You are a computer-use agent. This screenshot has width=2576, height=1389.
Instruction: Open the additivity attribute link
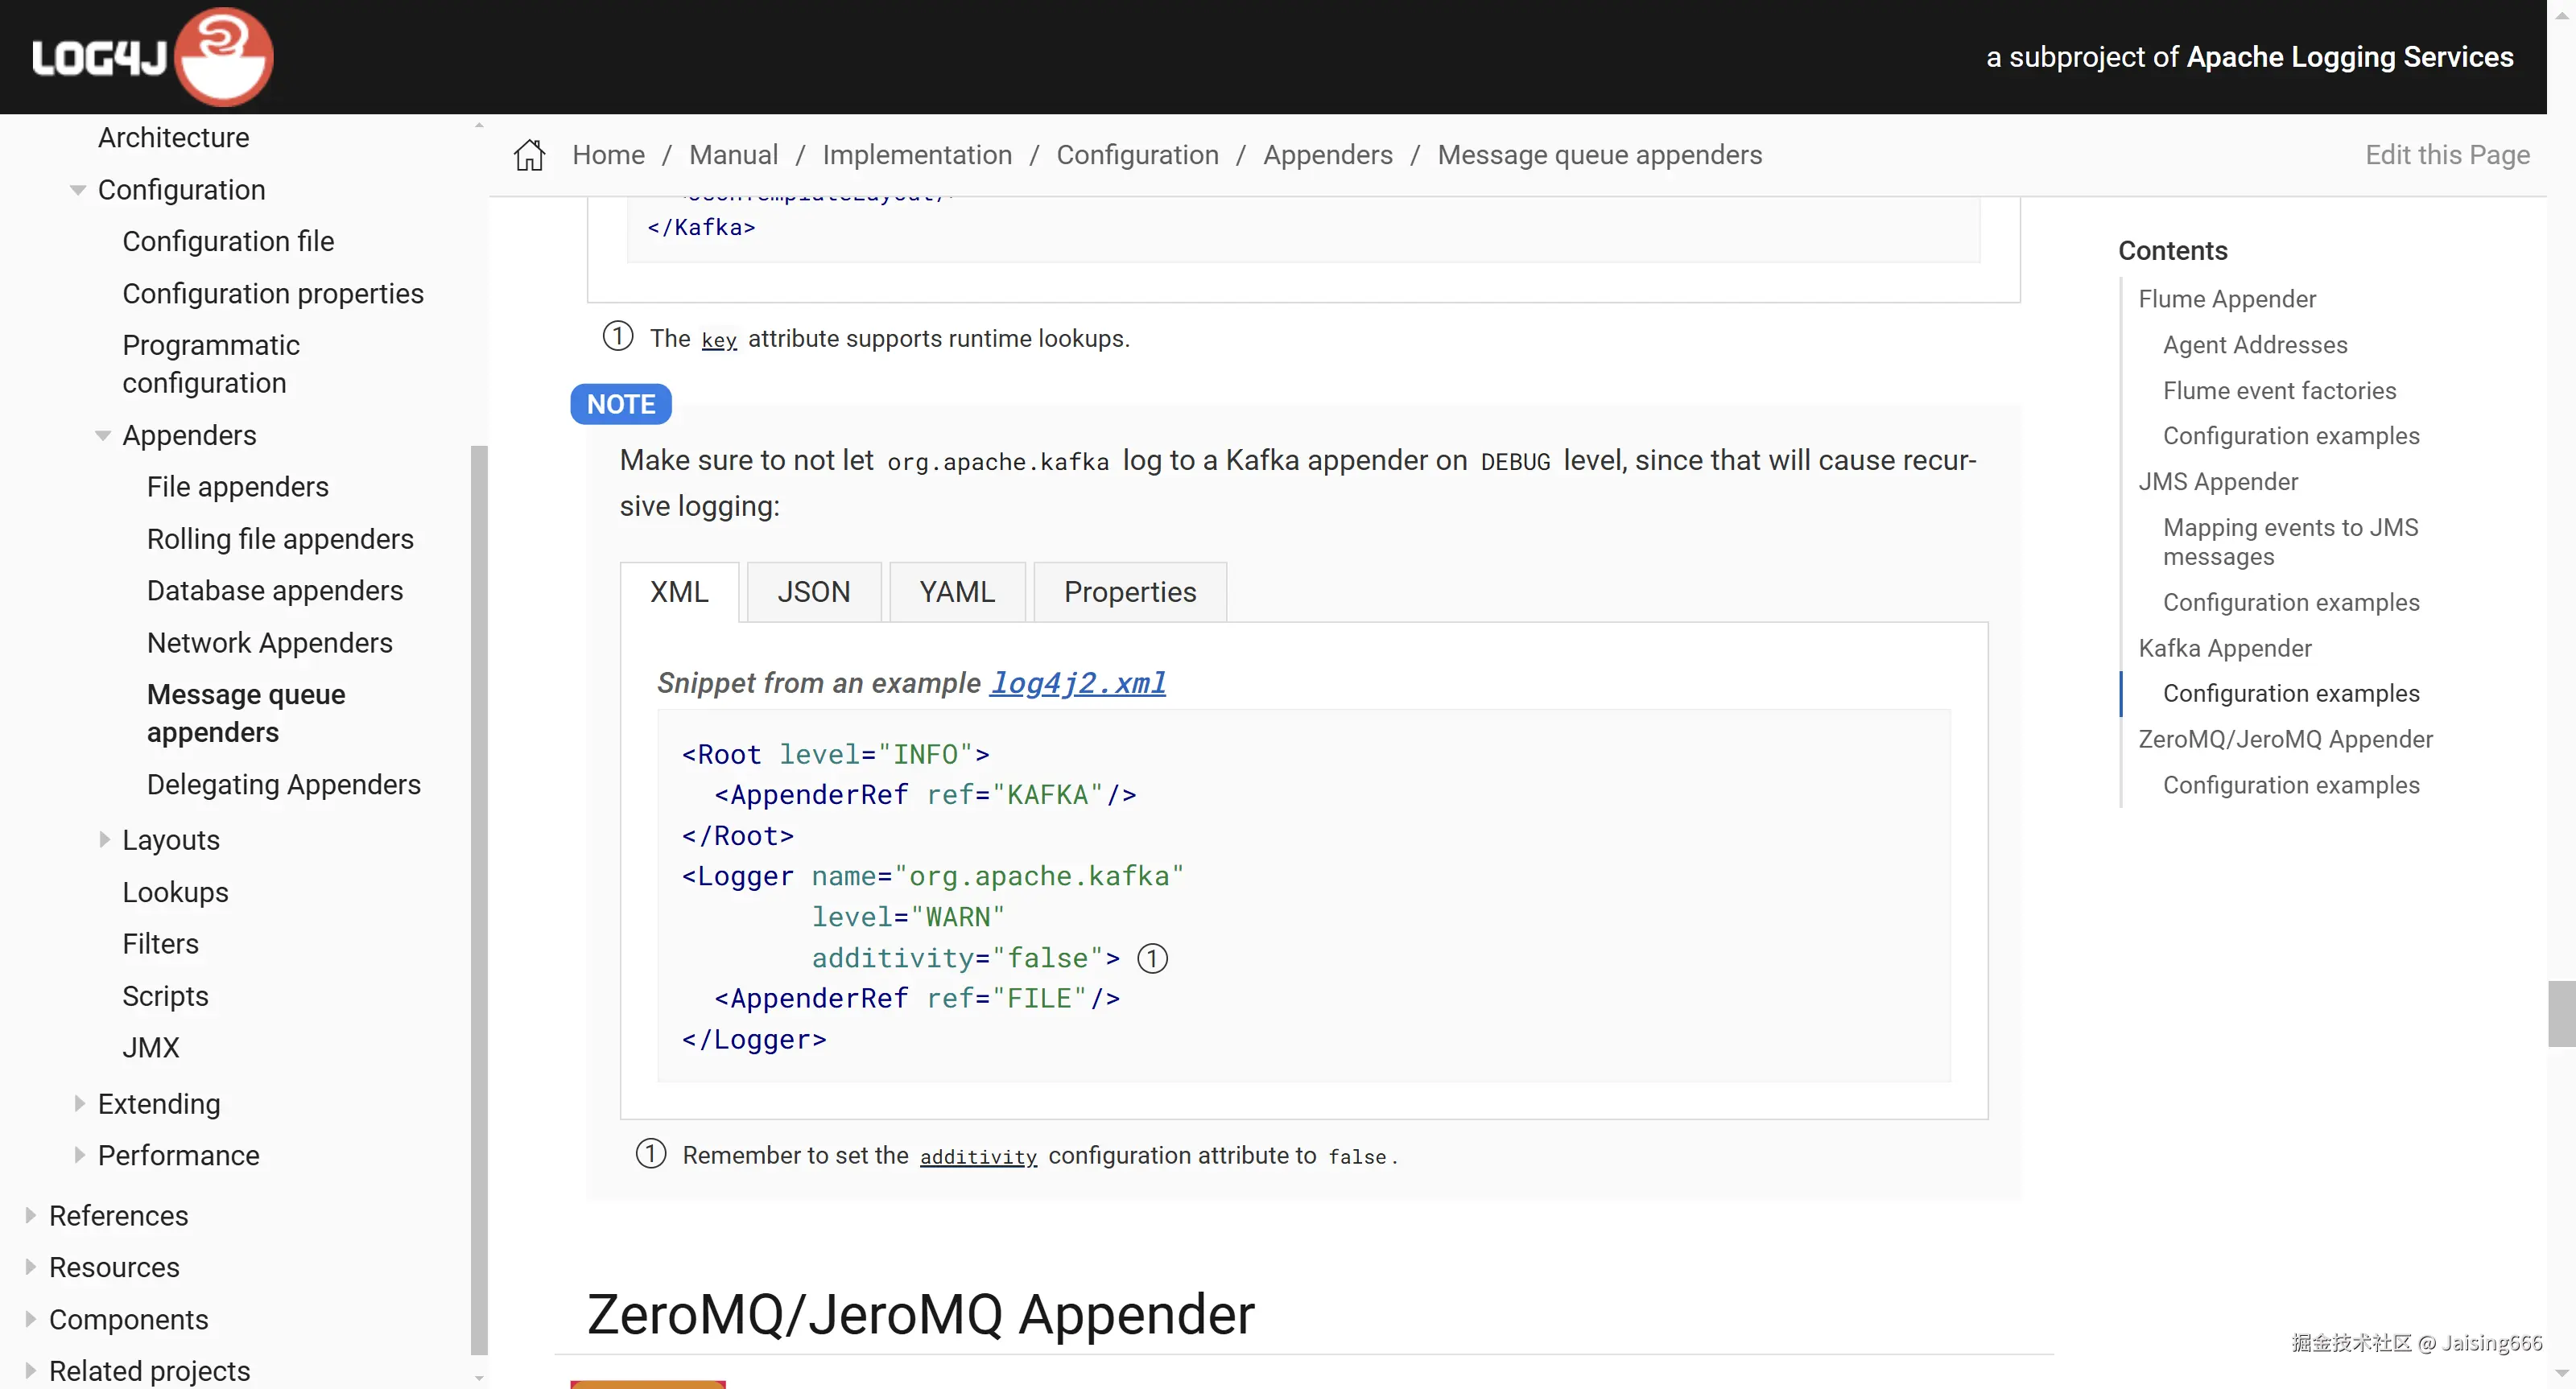(977, 1157)
